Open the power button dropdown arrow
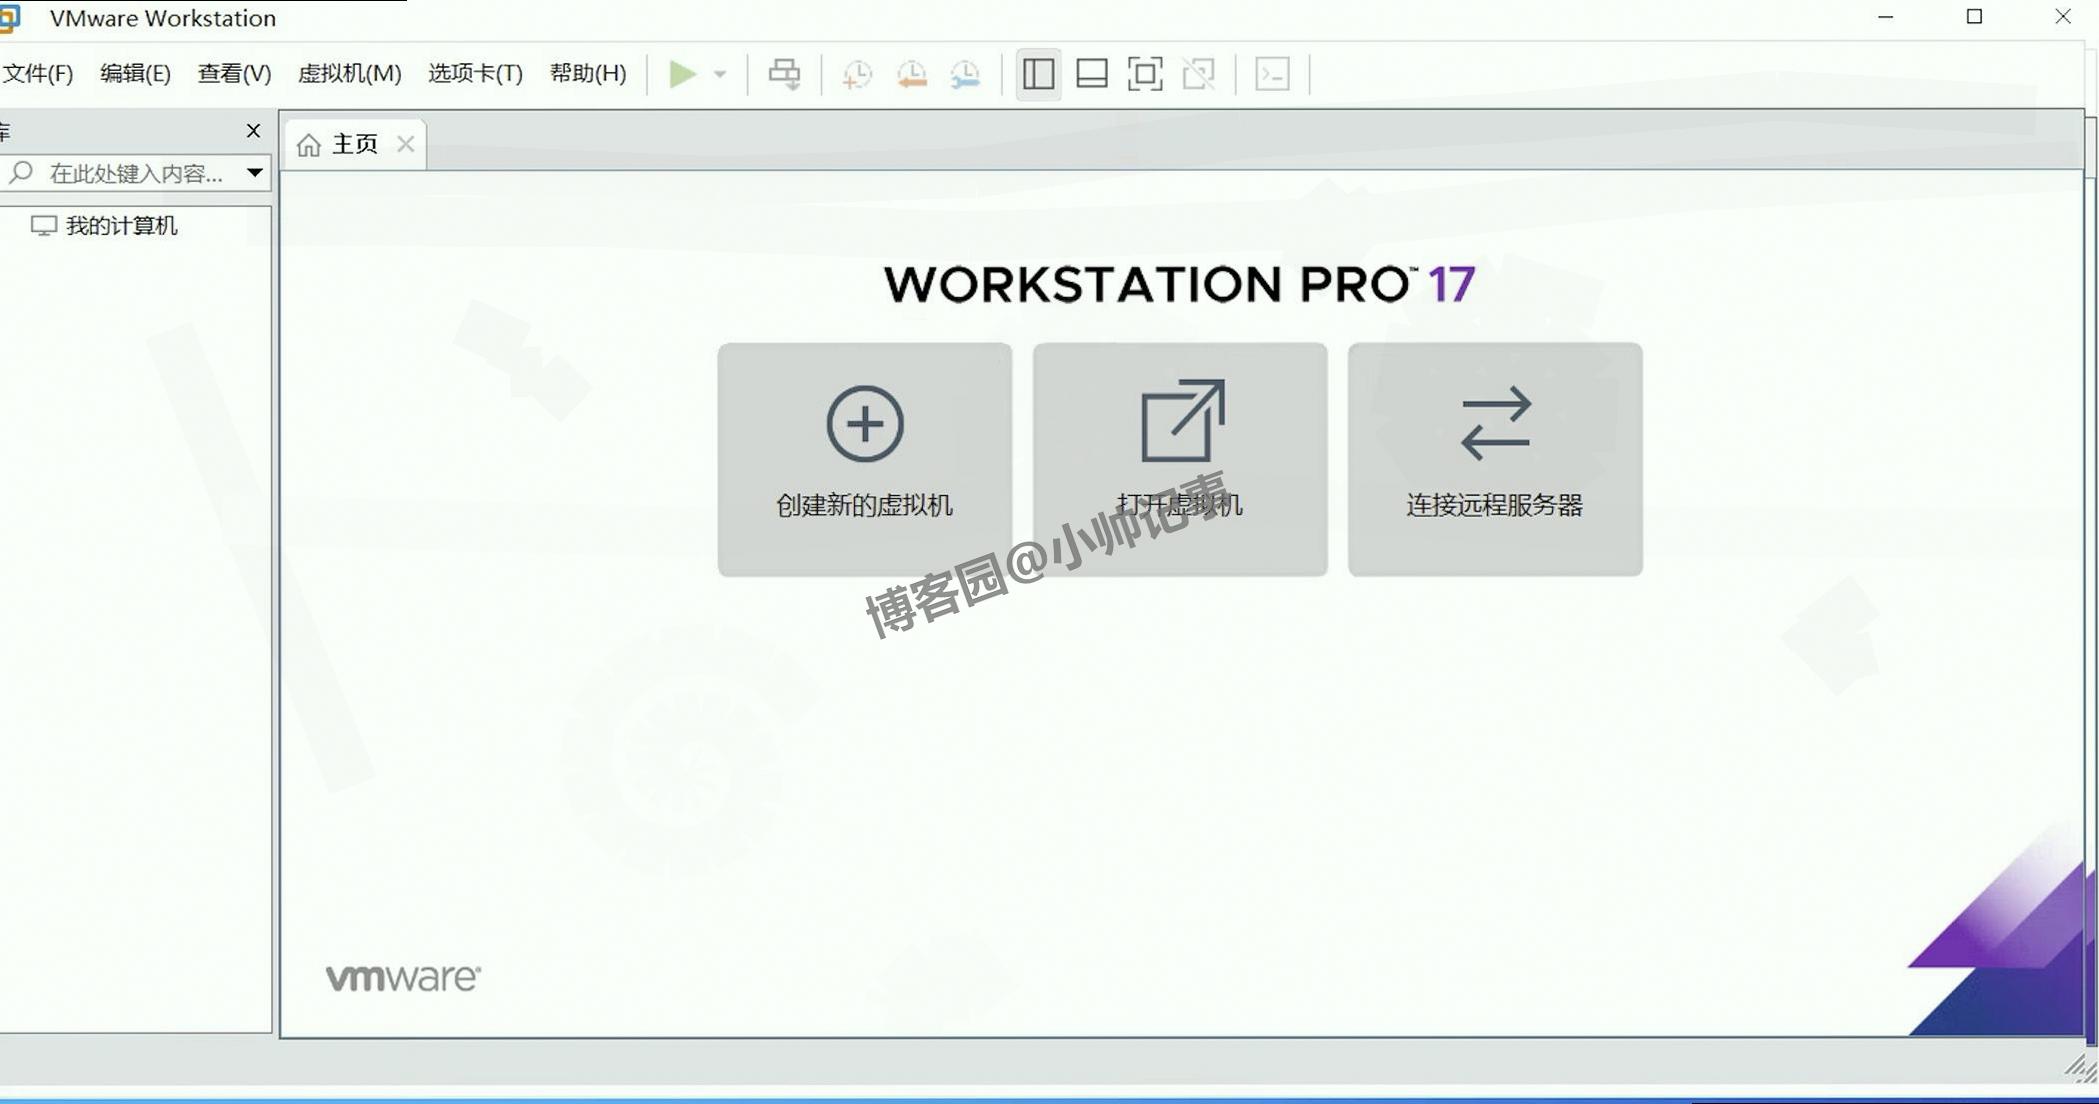2099x1104 pixels. pyautogui.click(x=719, y=74)
